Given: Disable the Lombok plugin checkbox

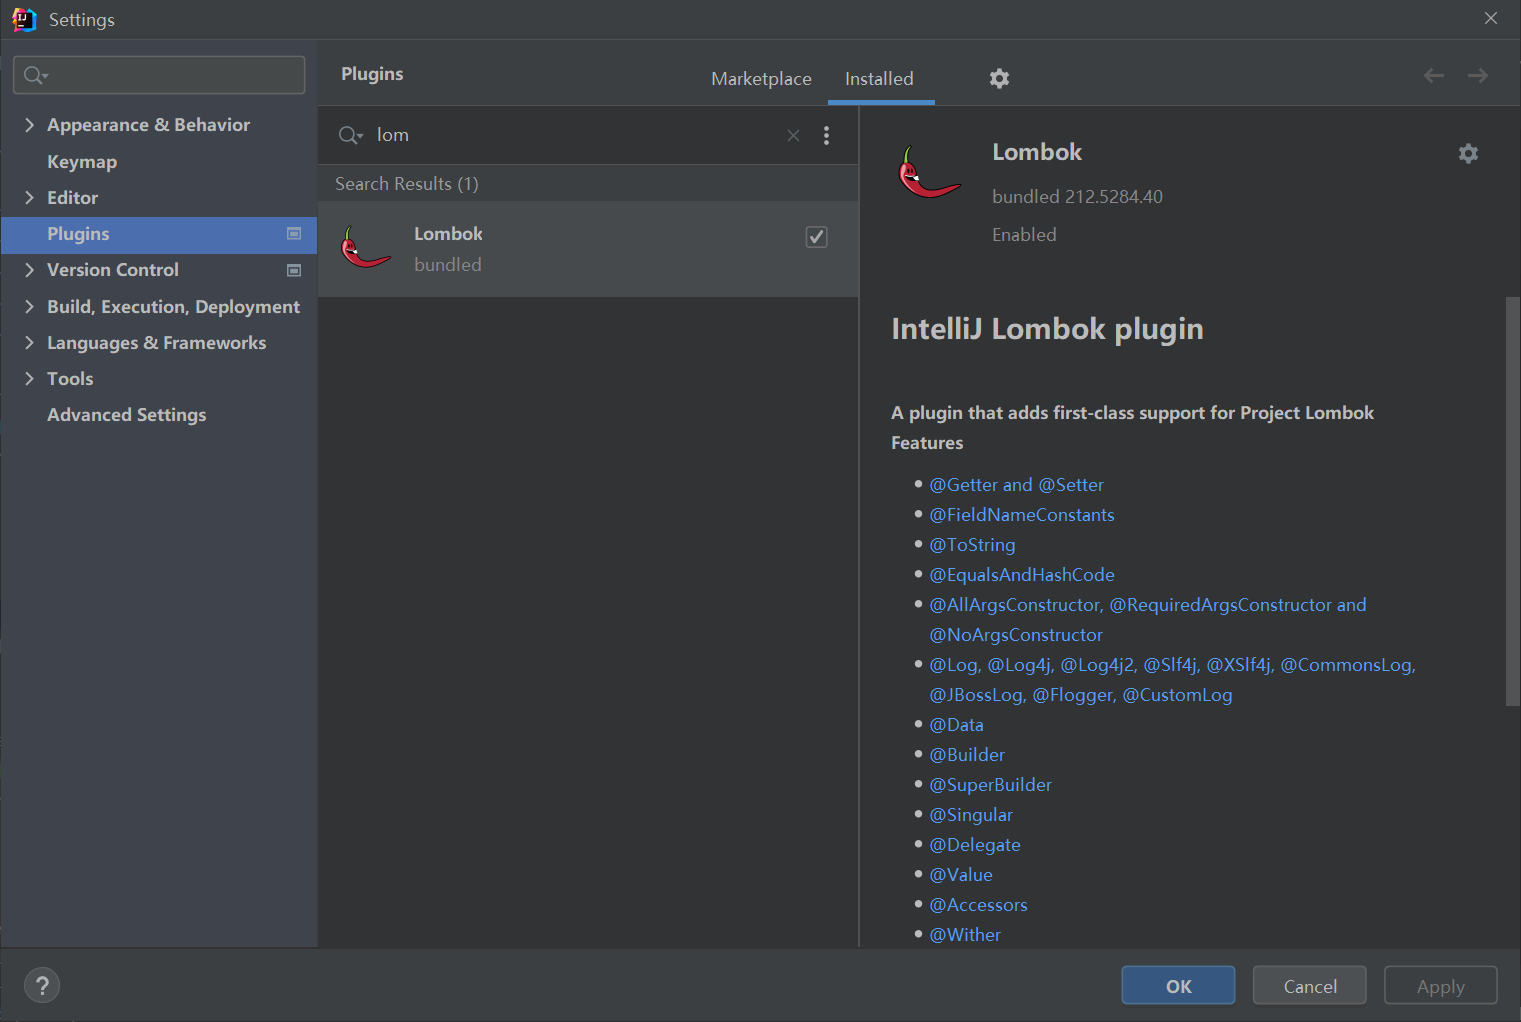Looking at the screenshot, I should (816, 237).
